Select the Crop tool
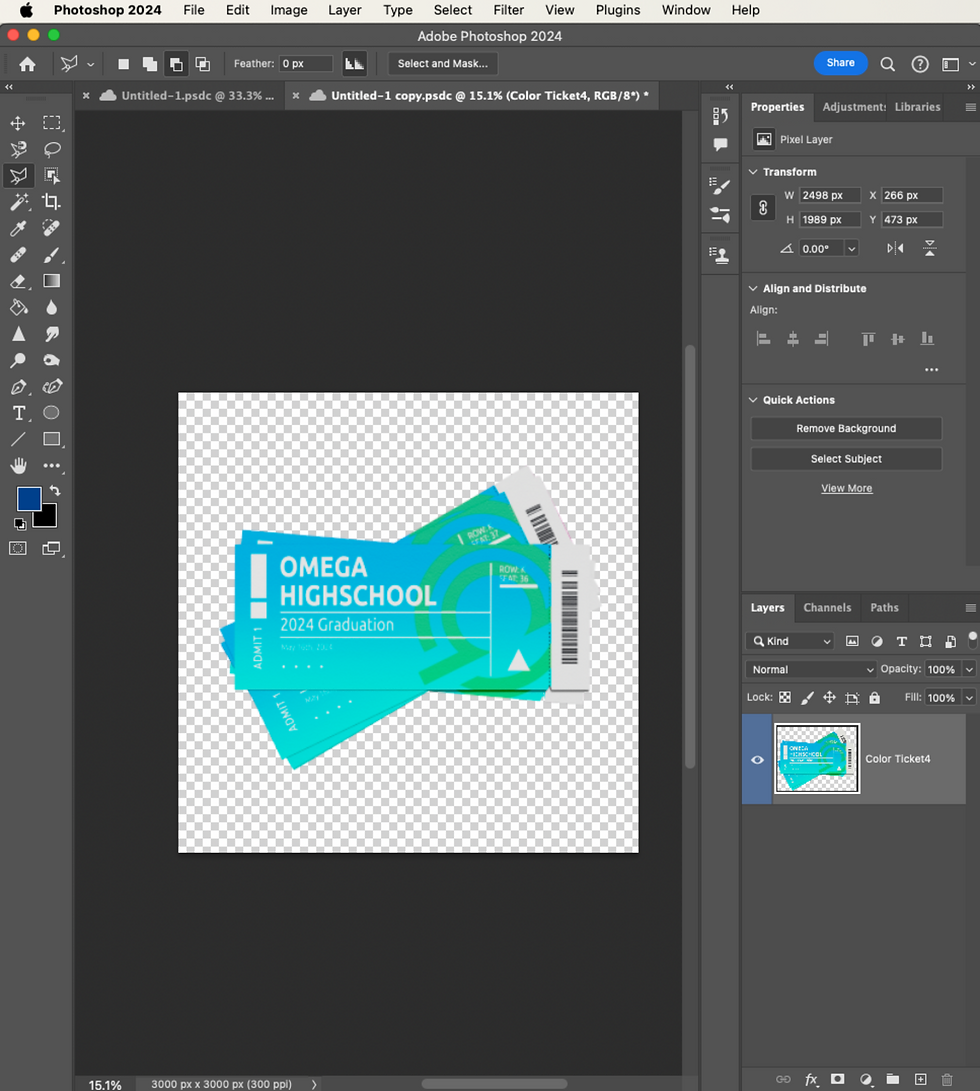Screen dimensions: 980x1091 click(52, 202)
